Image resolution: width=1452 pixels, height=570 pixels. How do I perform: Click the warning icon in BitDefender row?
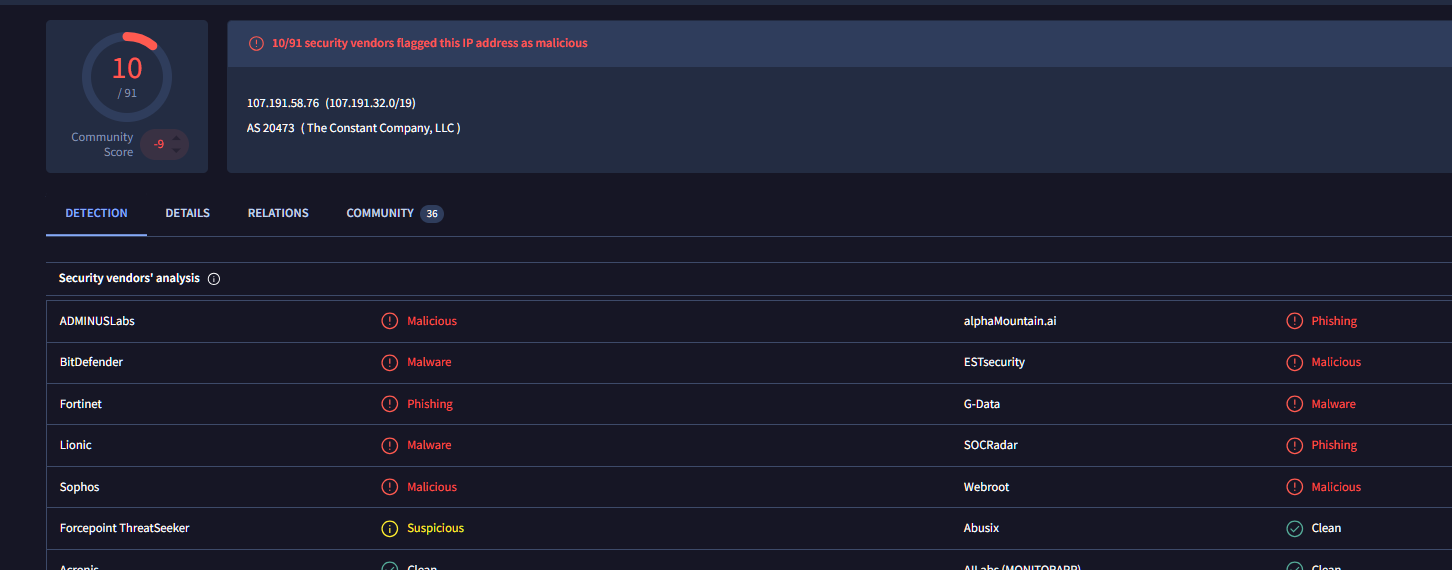click(x=390, y=362)
